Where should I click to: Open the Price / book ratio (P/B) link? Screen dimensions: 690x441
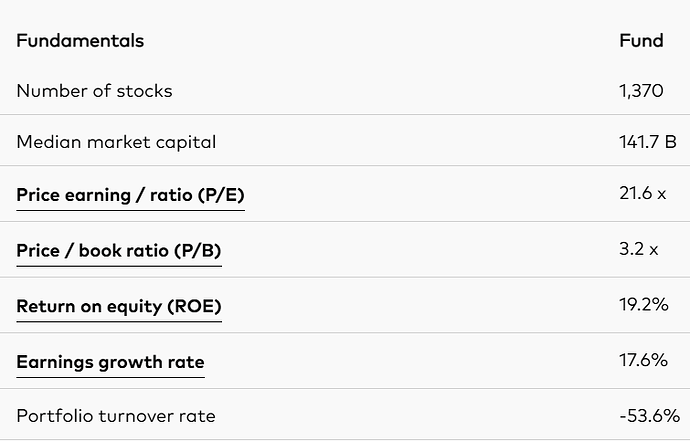[x=119, y=250]
